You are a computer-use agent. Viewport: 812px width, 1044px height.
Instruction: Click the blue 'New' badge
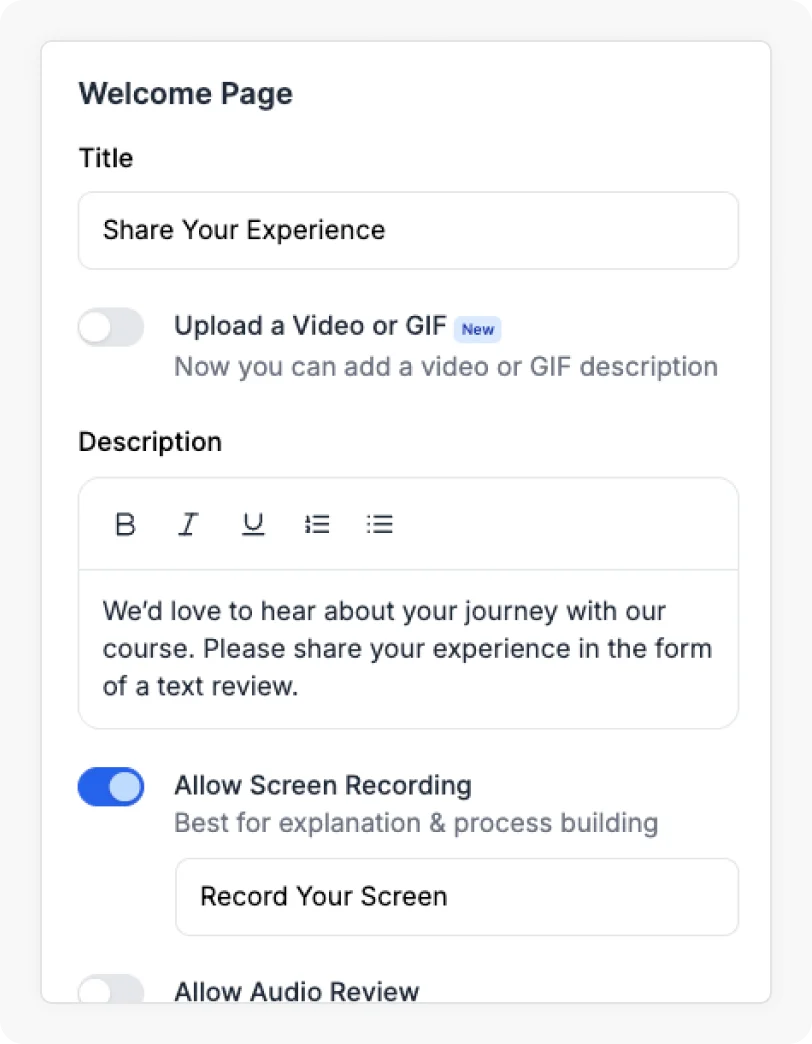(477, 329)
